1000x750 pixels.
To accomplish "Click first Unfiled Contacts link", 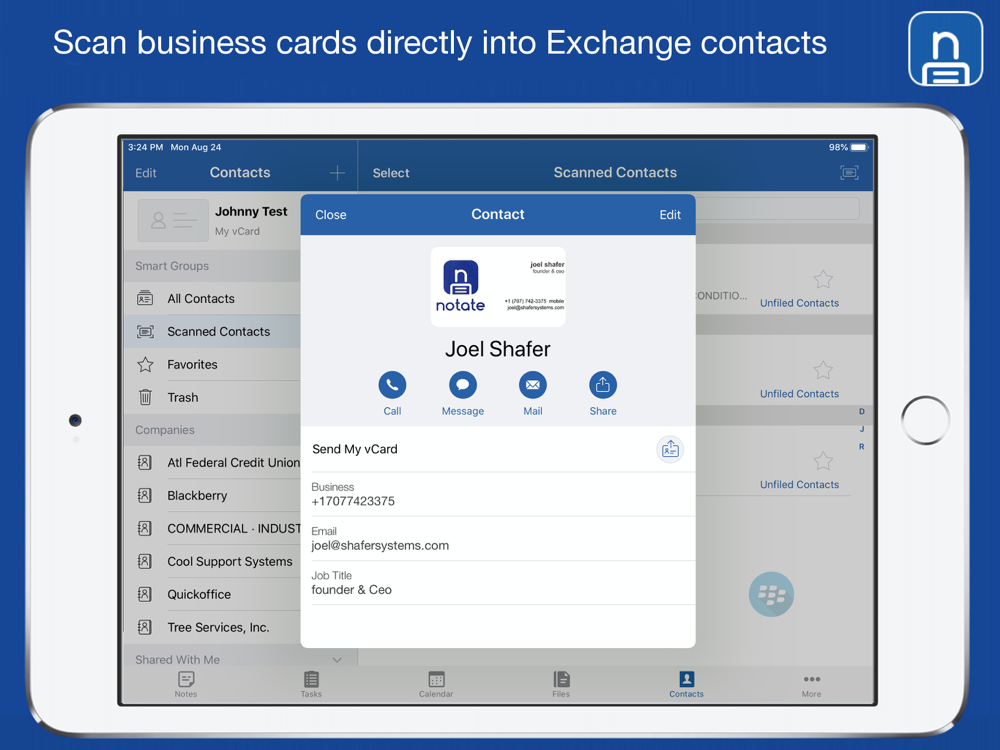I will tap(799, 303).
